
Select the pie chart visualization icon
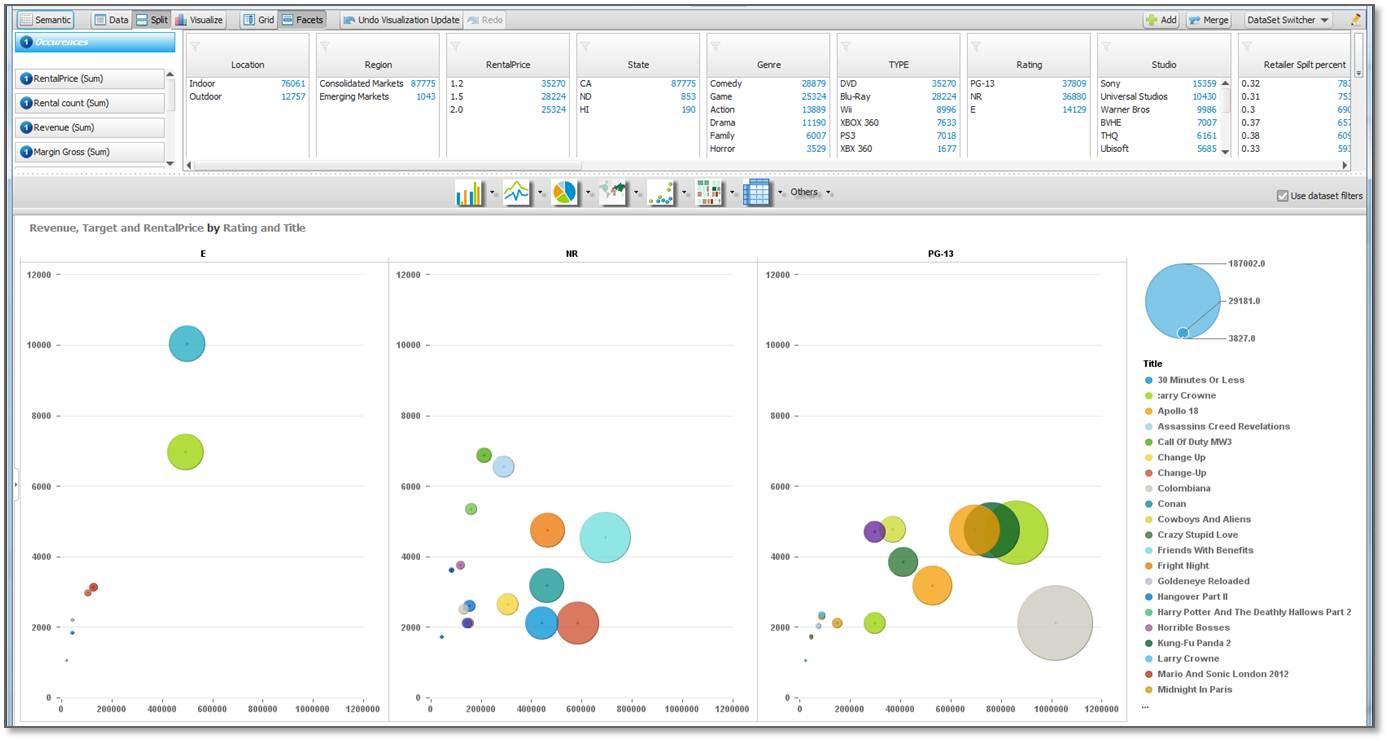point(565,193)
